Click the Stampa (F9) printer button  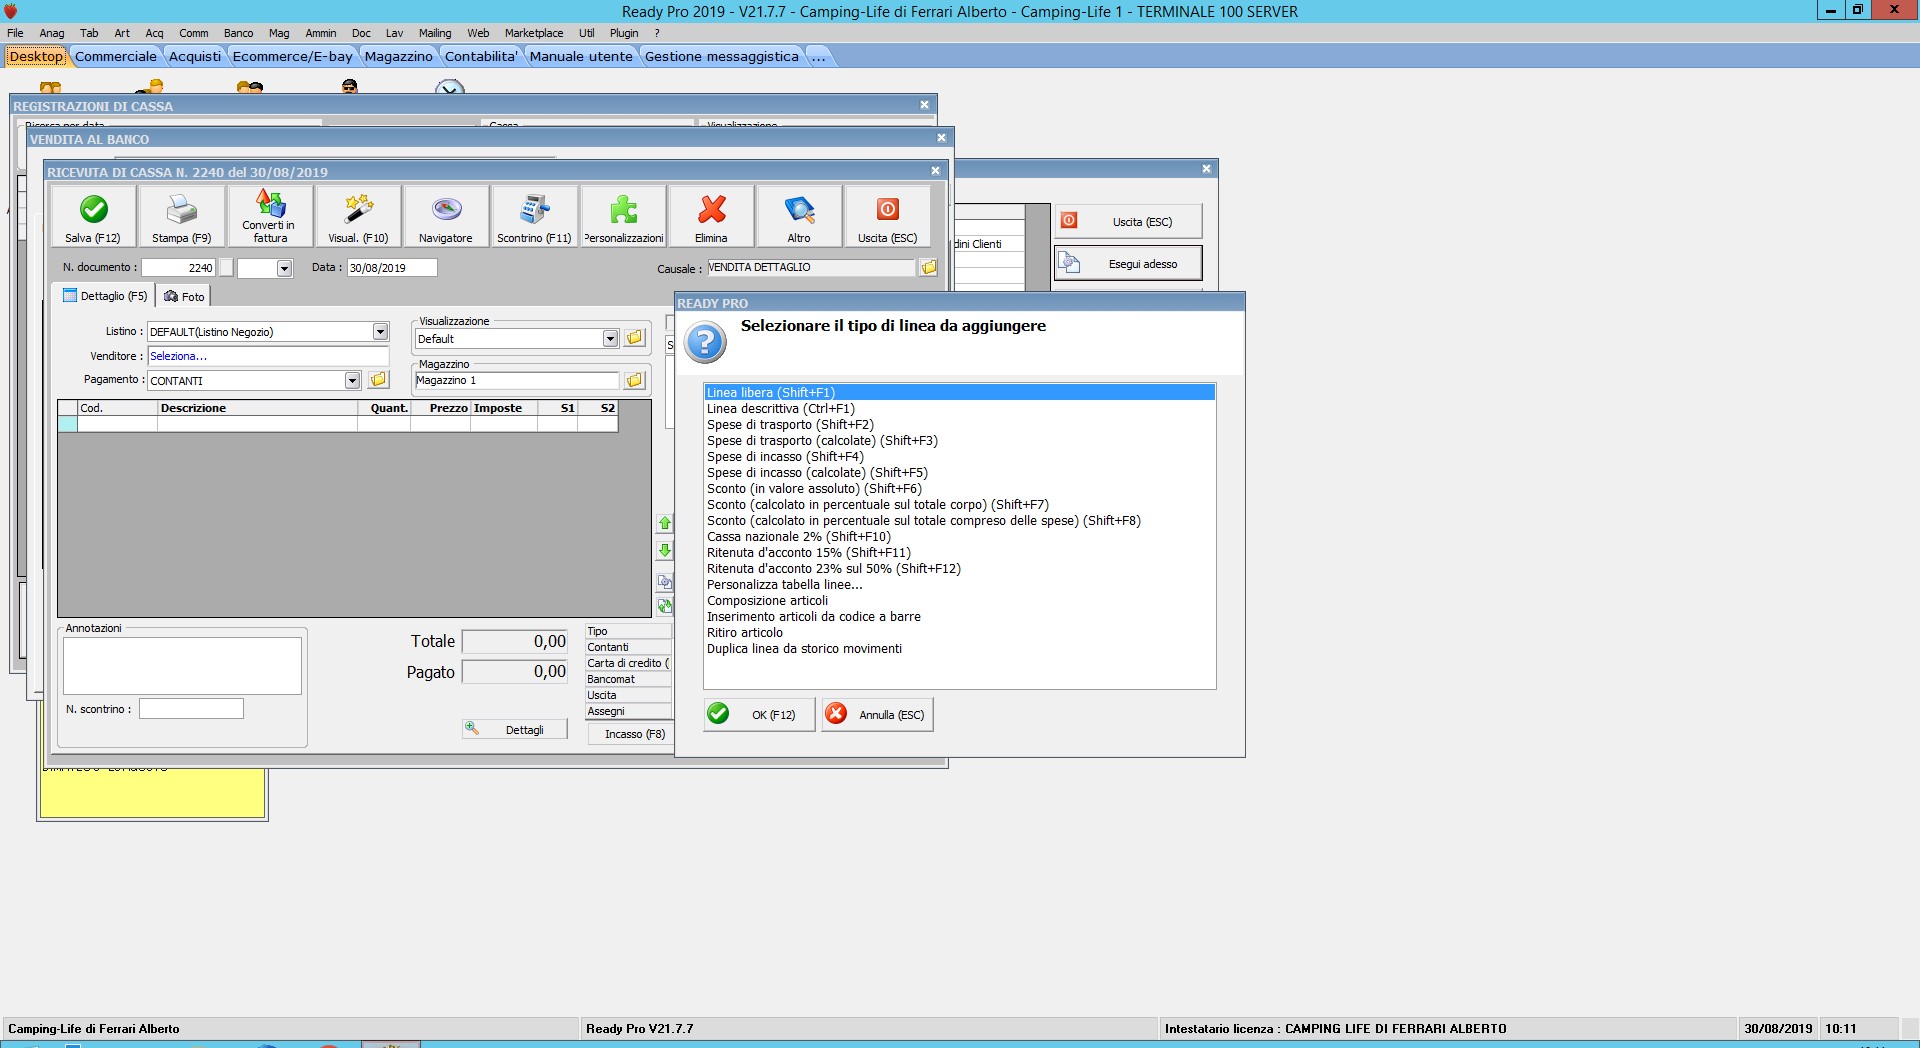(181, 216)
